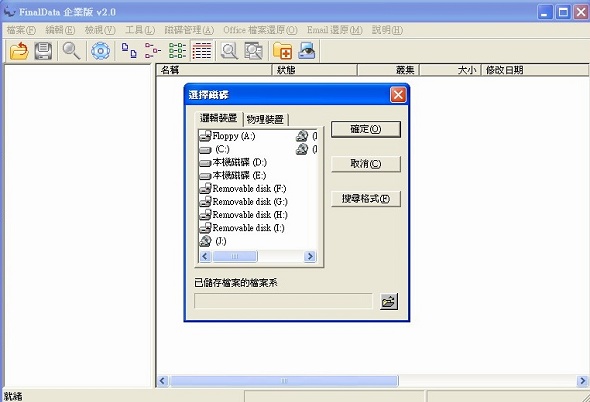Select the (C:) drive

pos(214,149)
